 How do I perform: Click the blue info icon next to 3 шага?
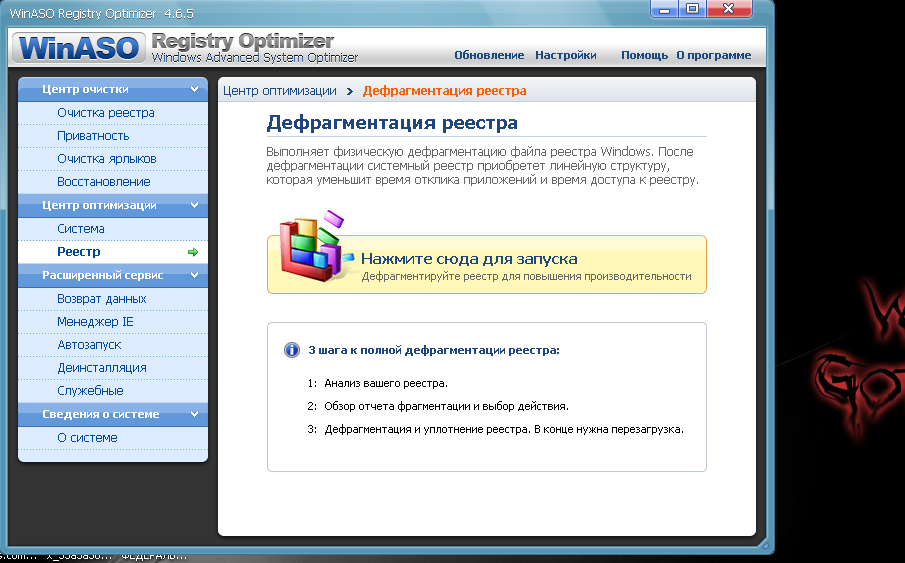point(292,350)
